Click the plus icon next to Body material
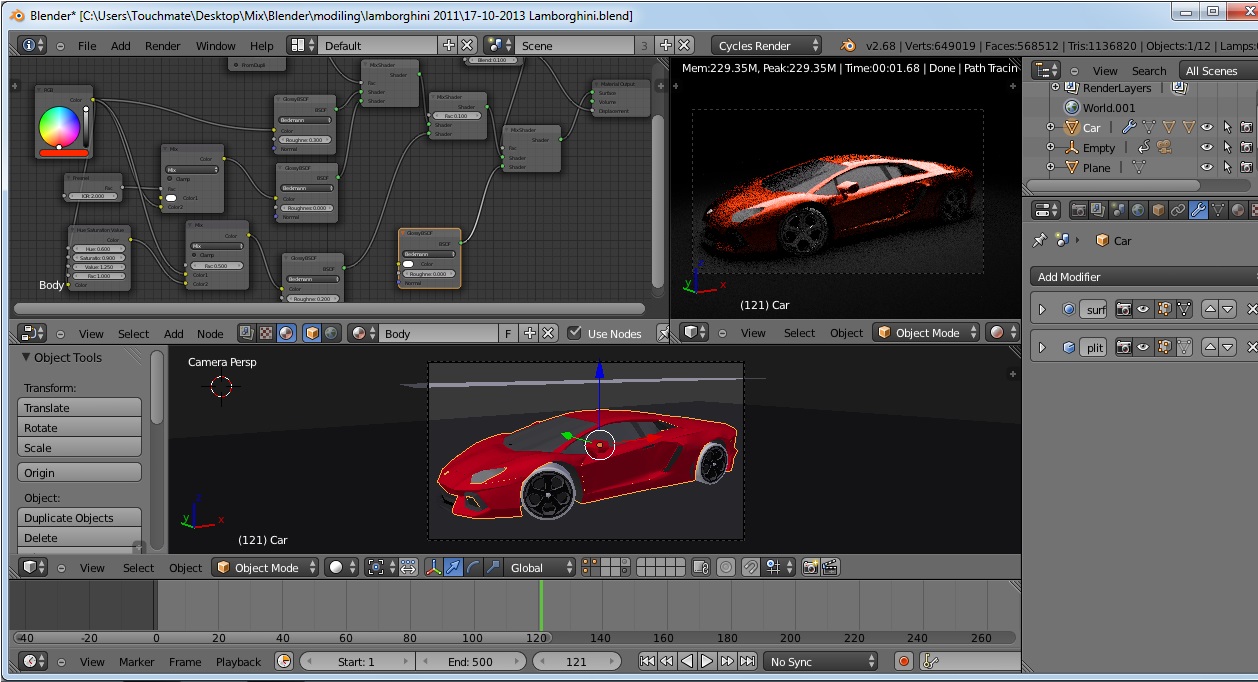 click(x=530, y=333)
